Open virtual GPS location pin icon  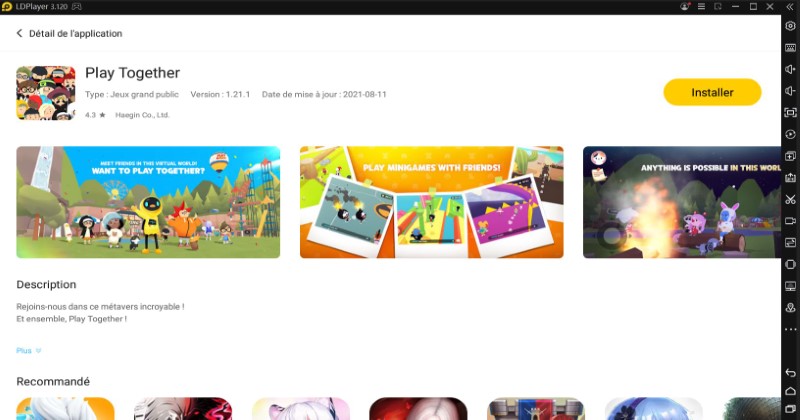tap(790, 307)
